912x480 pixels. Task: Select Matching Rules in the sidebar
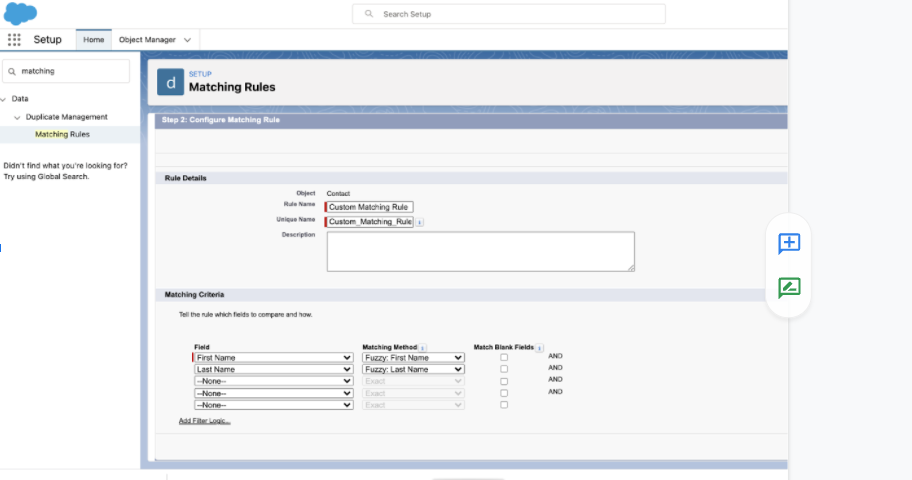(62, 134)
